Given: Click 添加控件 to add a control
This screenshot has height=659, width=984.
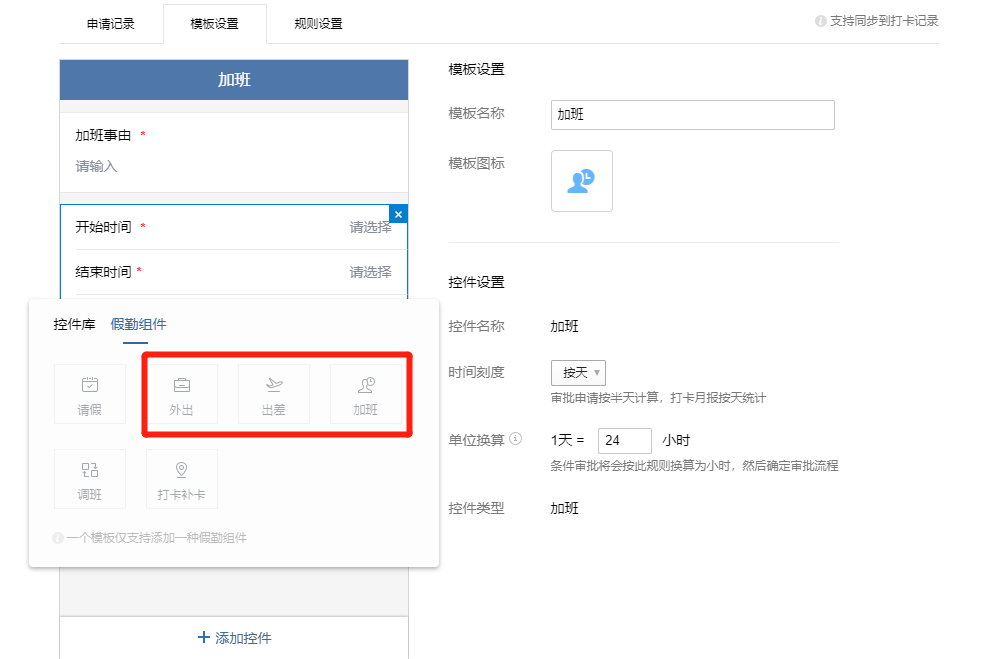Looking at the screenshot, I should pyautogui.click(x=234, y=638).
